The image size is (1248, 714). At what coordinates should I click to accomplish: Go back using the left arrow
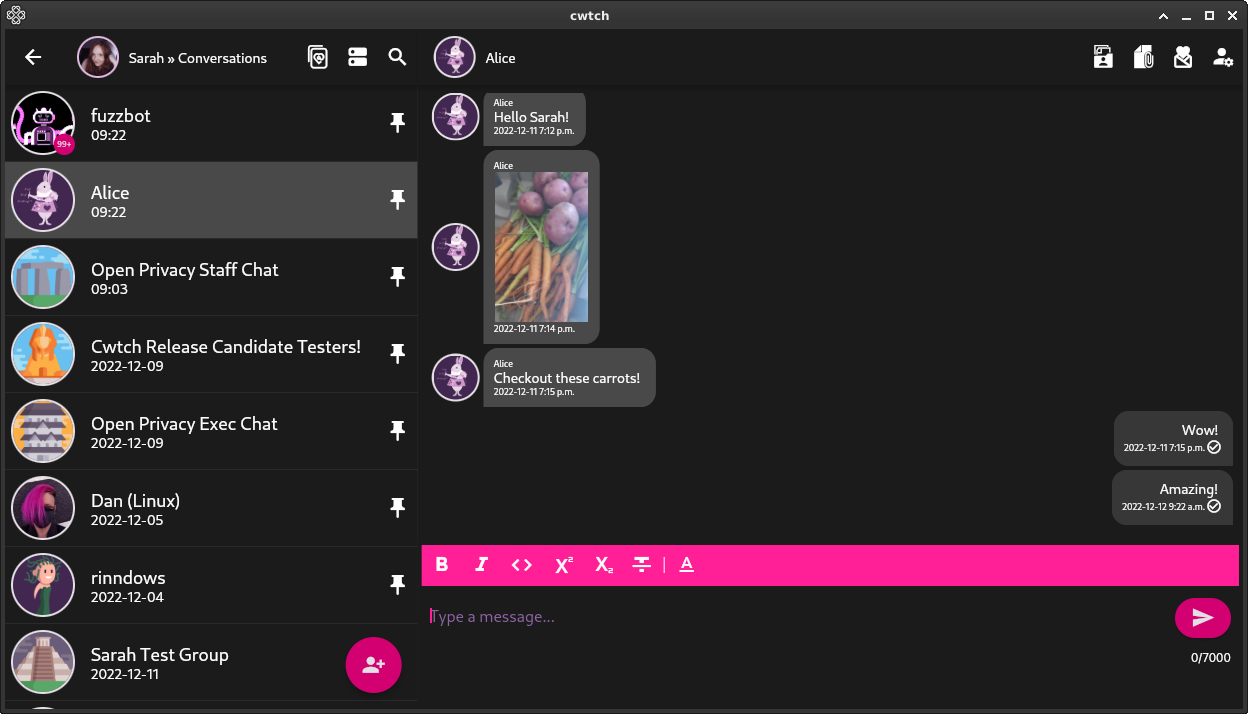point(33,57)
